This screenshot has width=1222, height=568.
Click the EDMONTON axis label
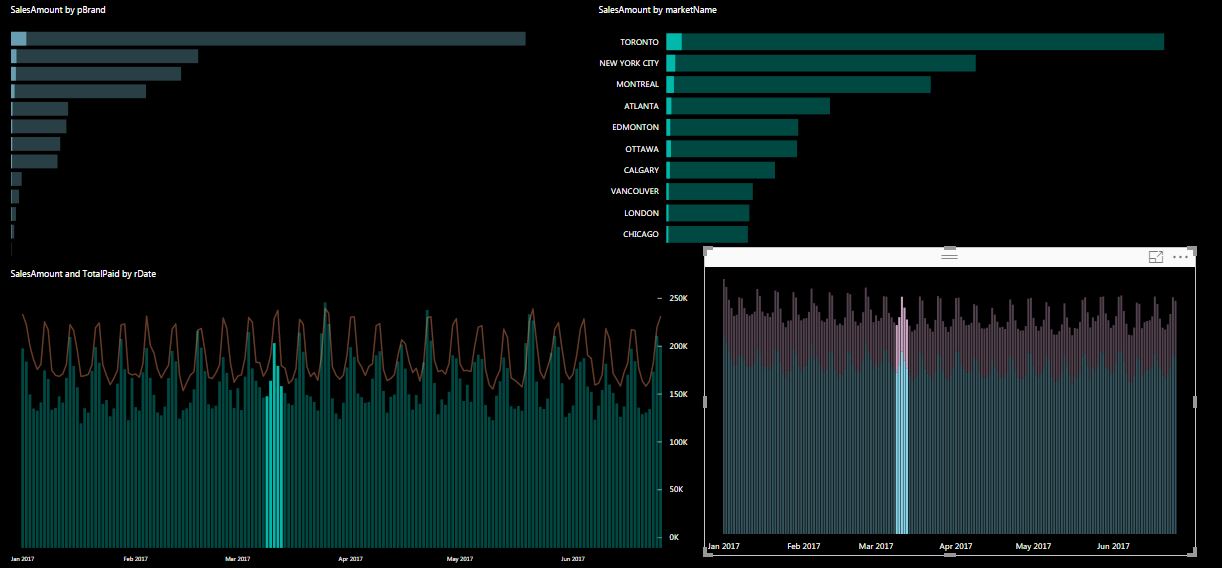click(636, 127)
